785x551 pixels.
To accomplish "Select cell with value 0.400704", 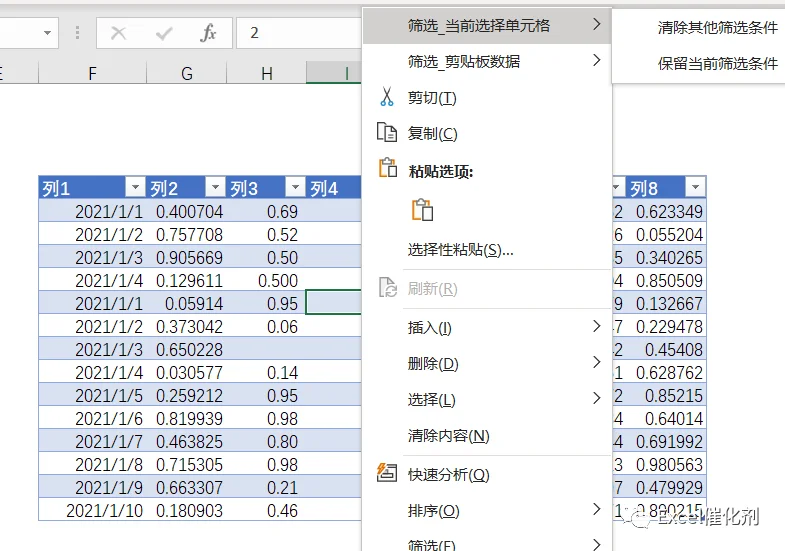I will click(186, 211).
